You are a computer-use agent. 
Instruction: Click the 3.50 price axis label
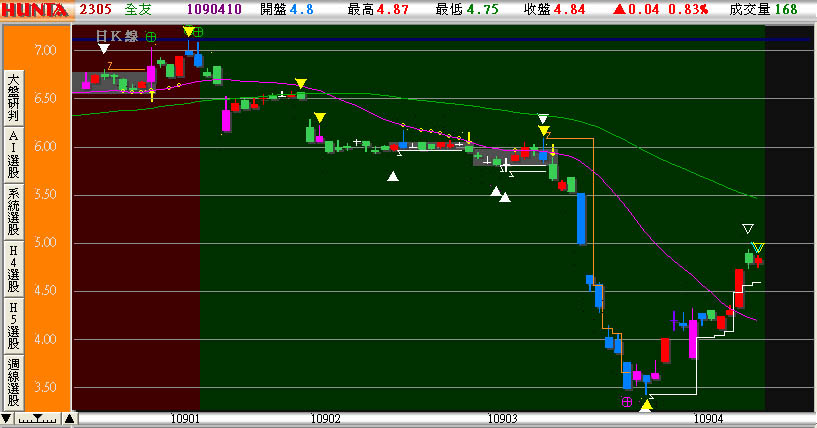click(x=45, y=387)
